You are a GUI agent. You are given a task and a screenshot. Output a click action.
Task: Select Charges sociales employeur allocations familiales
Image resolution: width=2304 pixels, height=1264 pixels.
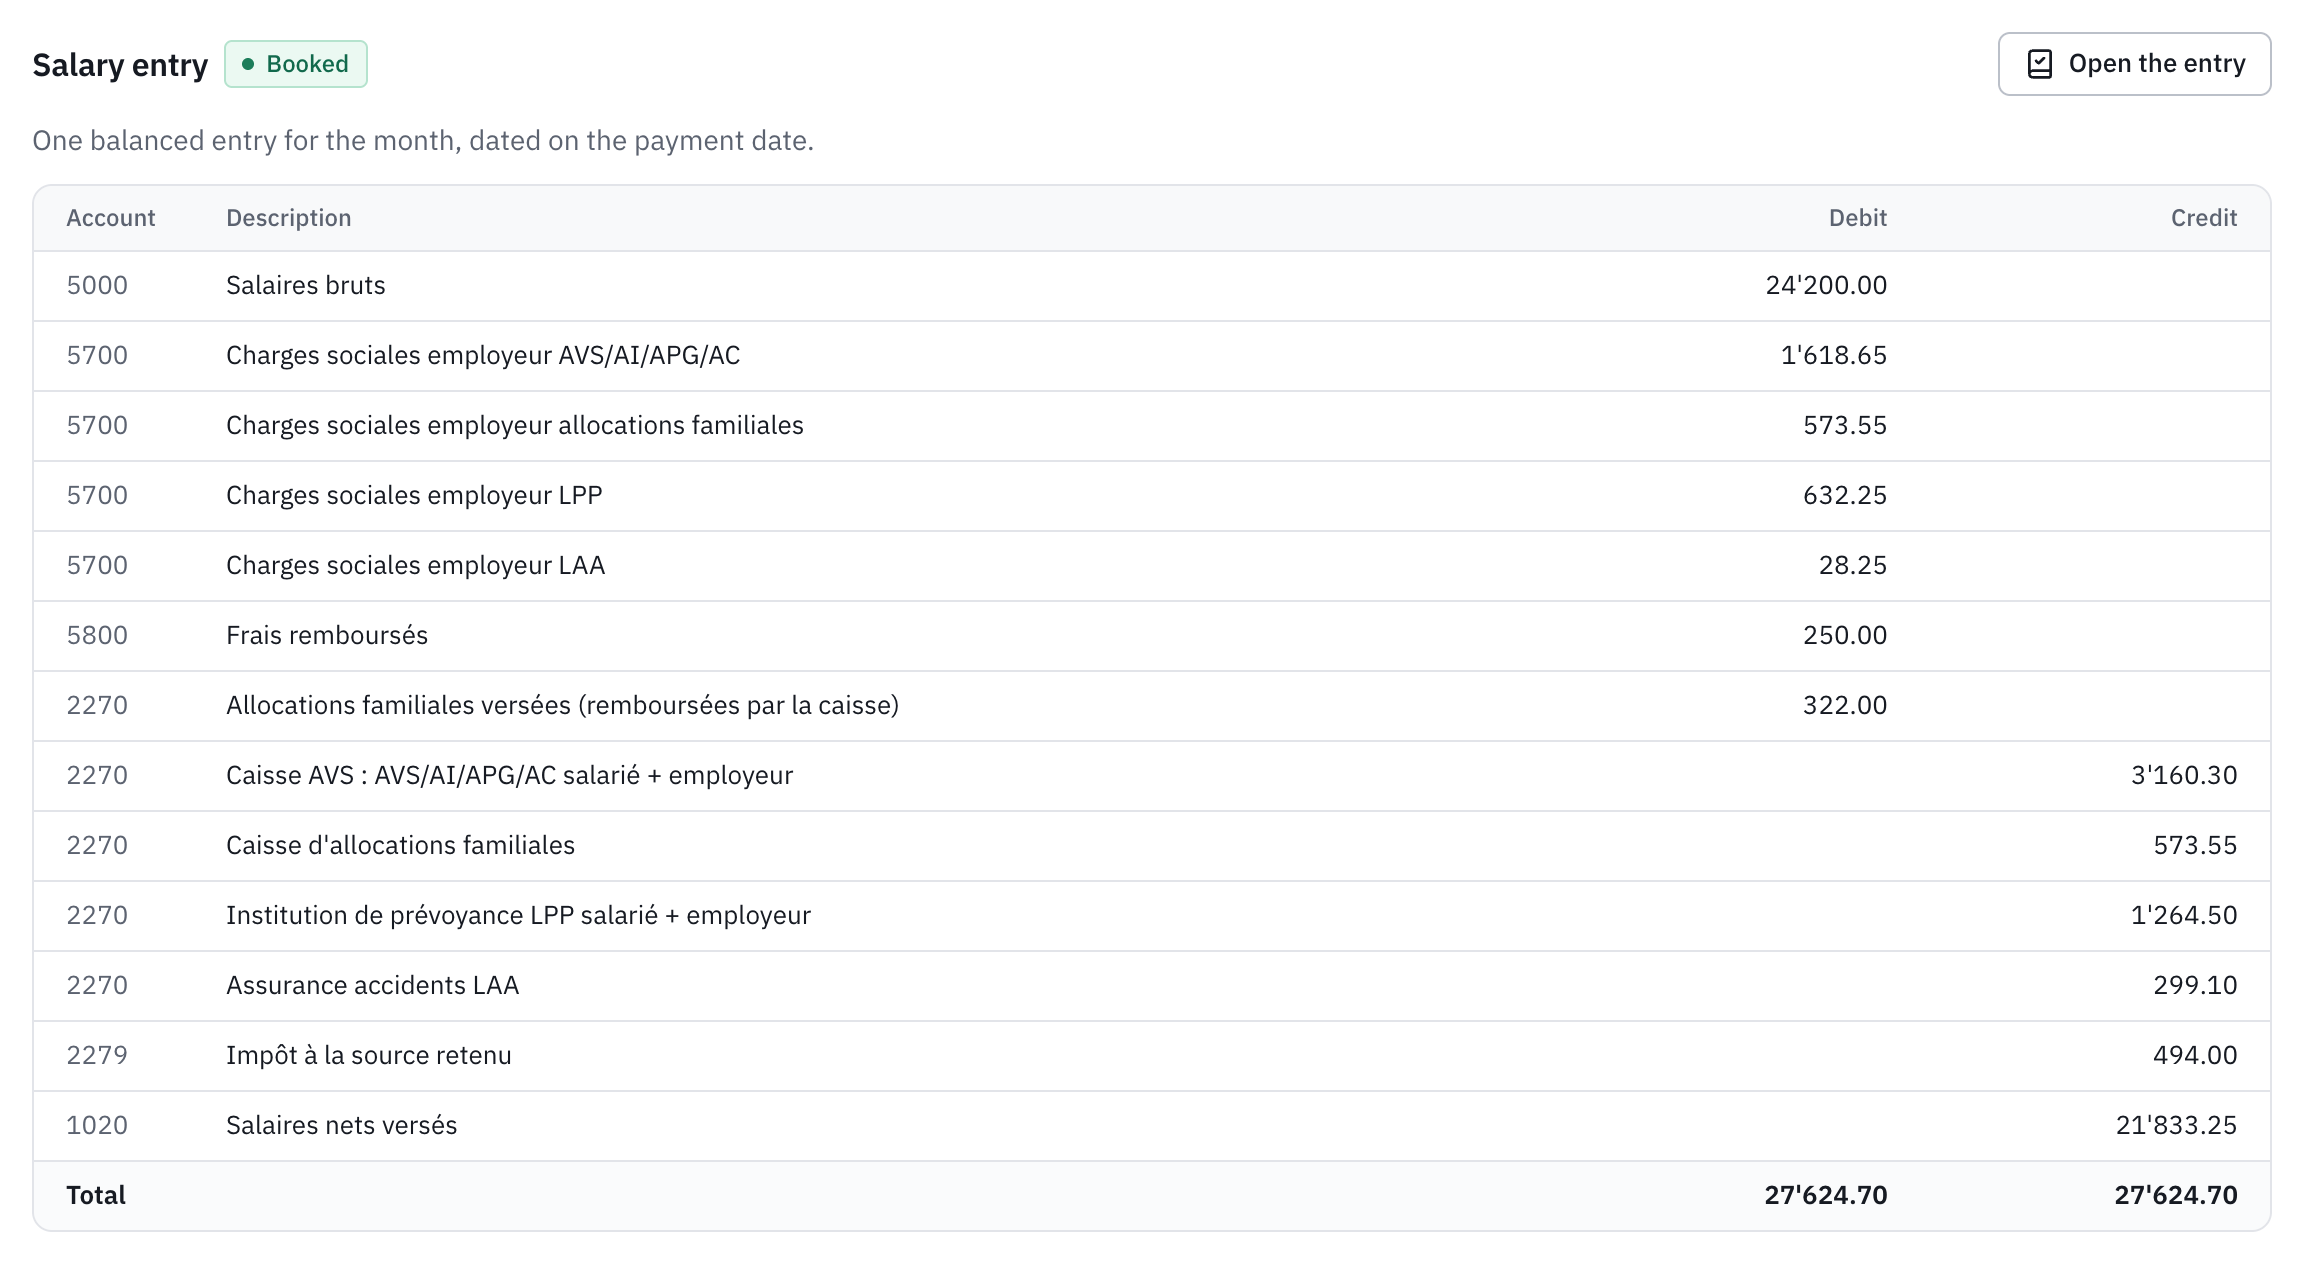(x=515, y=425)
